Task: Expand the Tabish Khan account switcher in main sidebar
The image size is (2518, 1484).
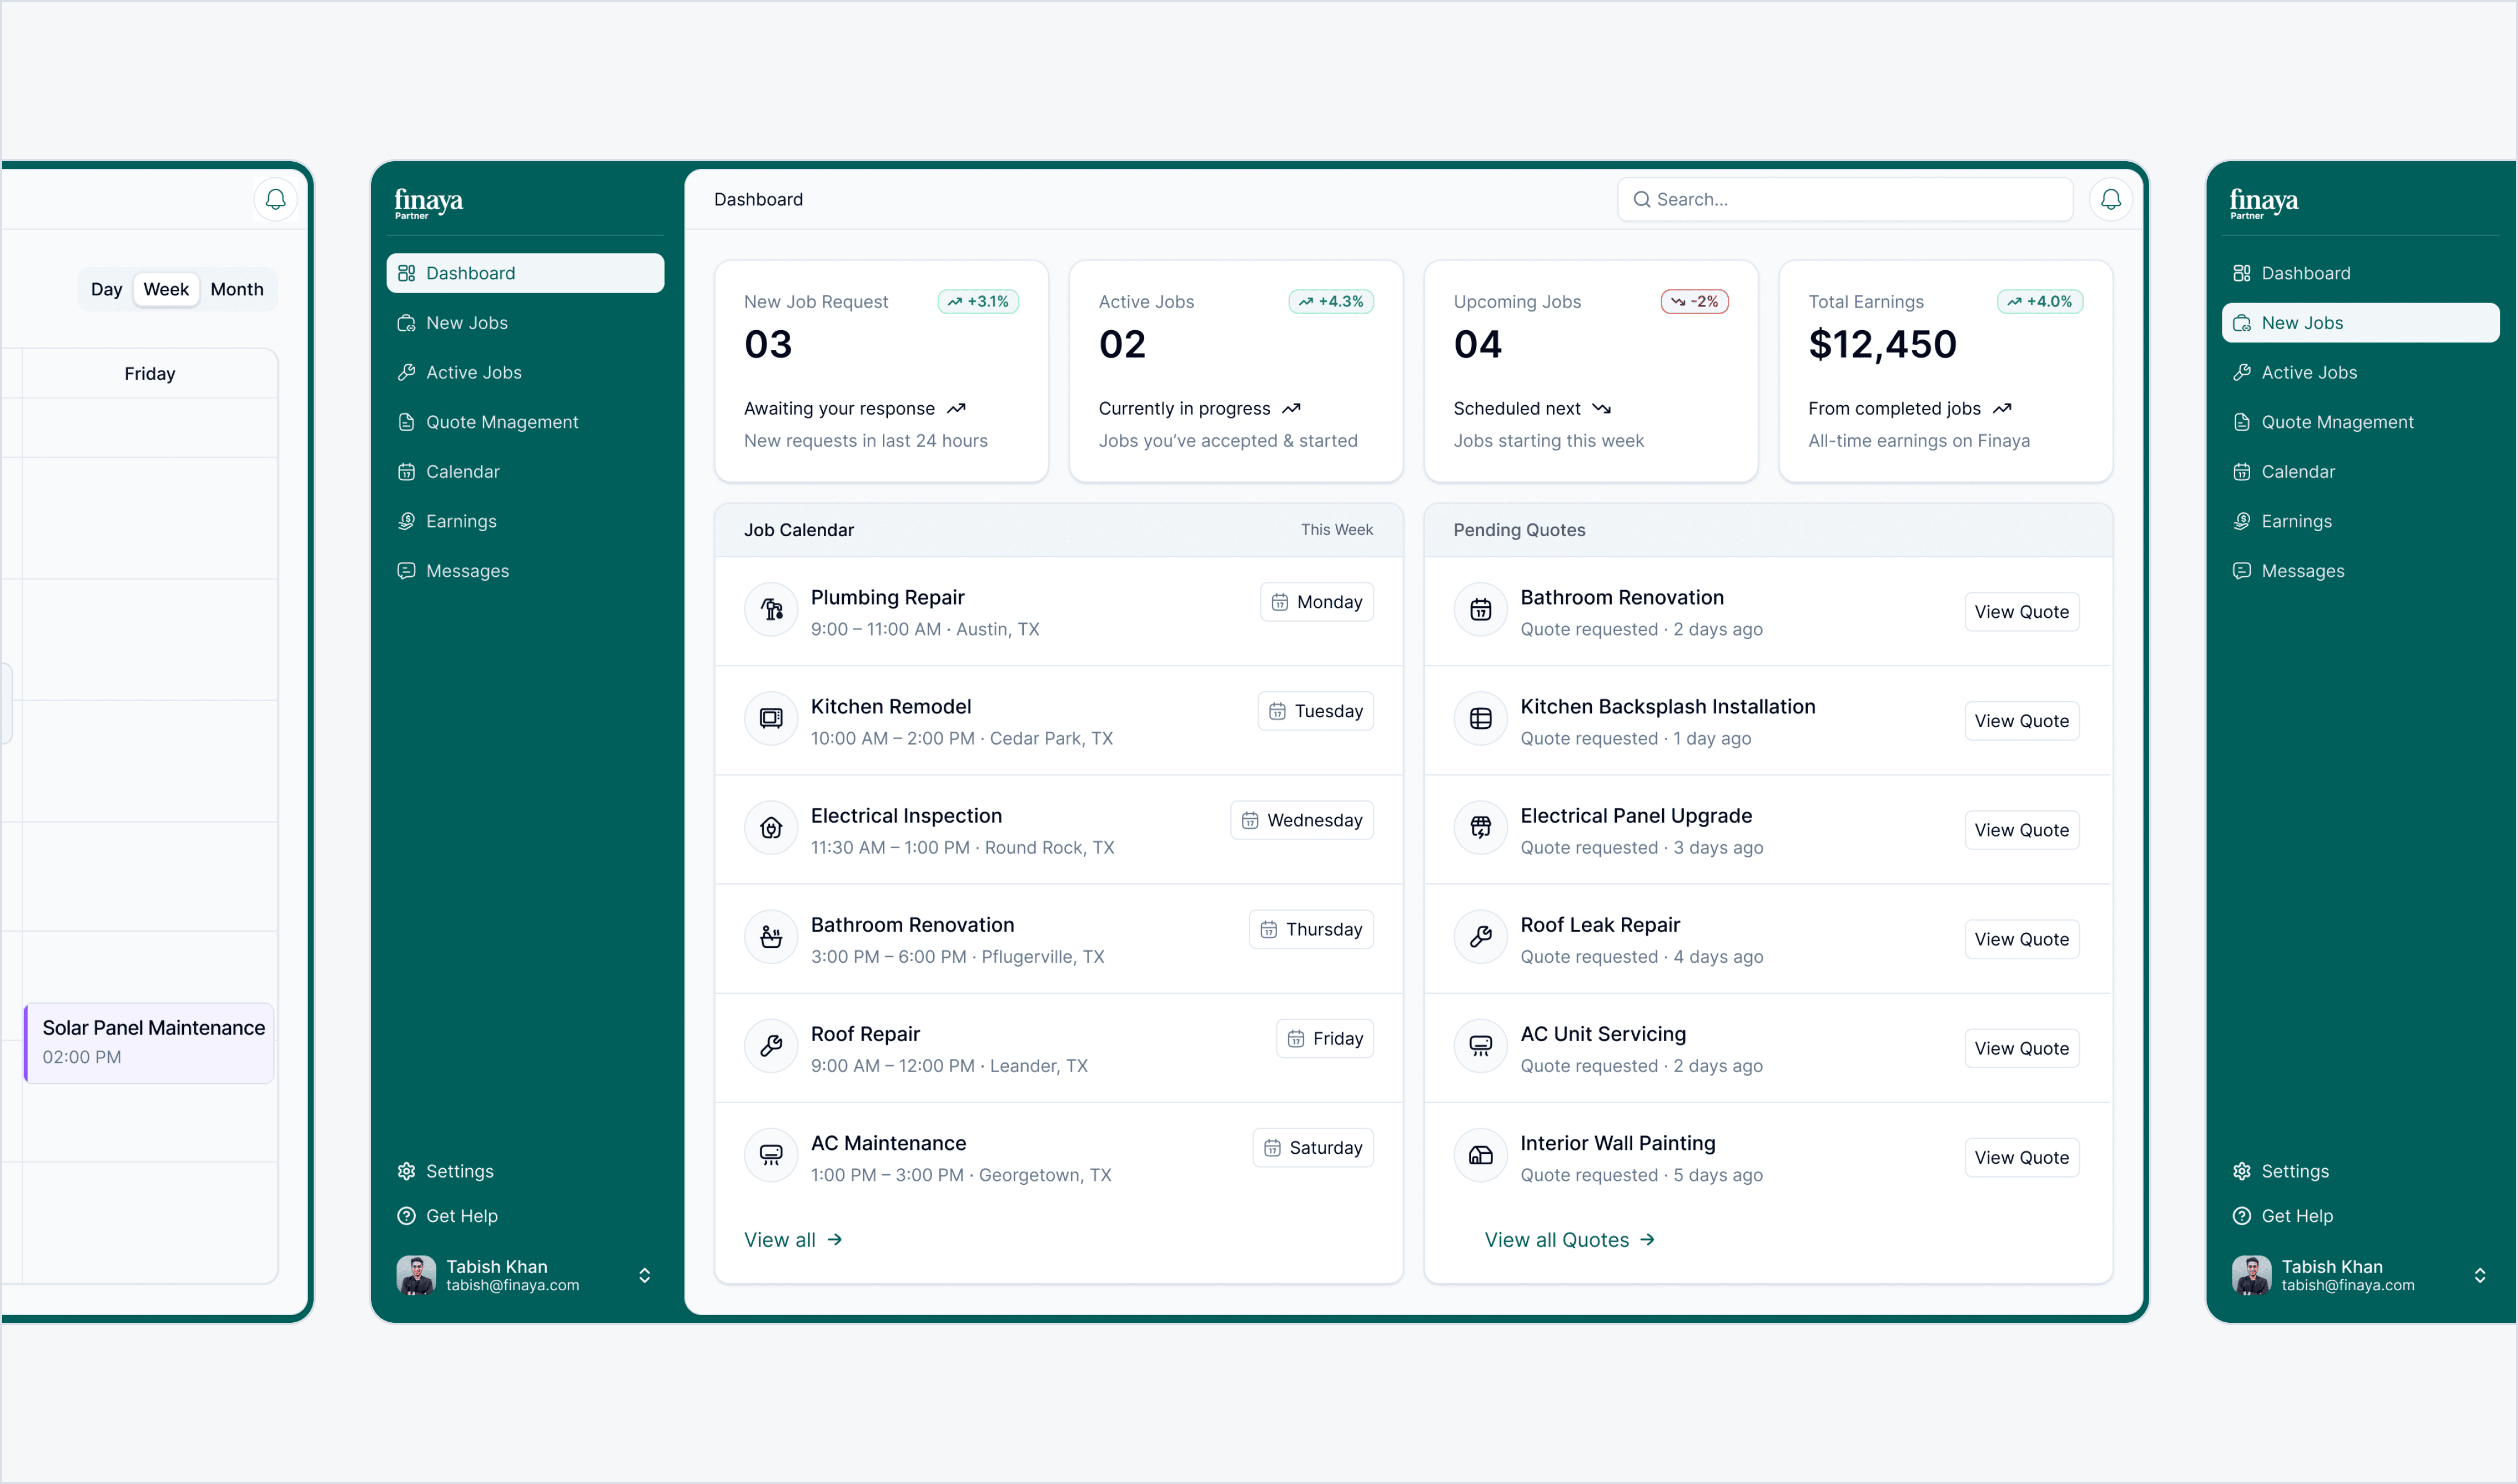Action: pos(645,1275)
